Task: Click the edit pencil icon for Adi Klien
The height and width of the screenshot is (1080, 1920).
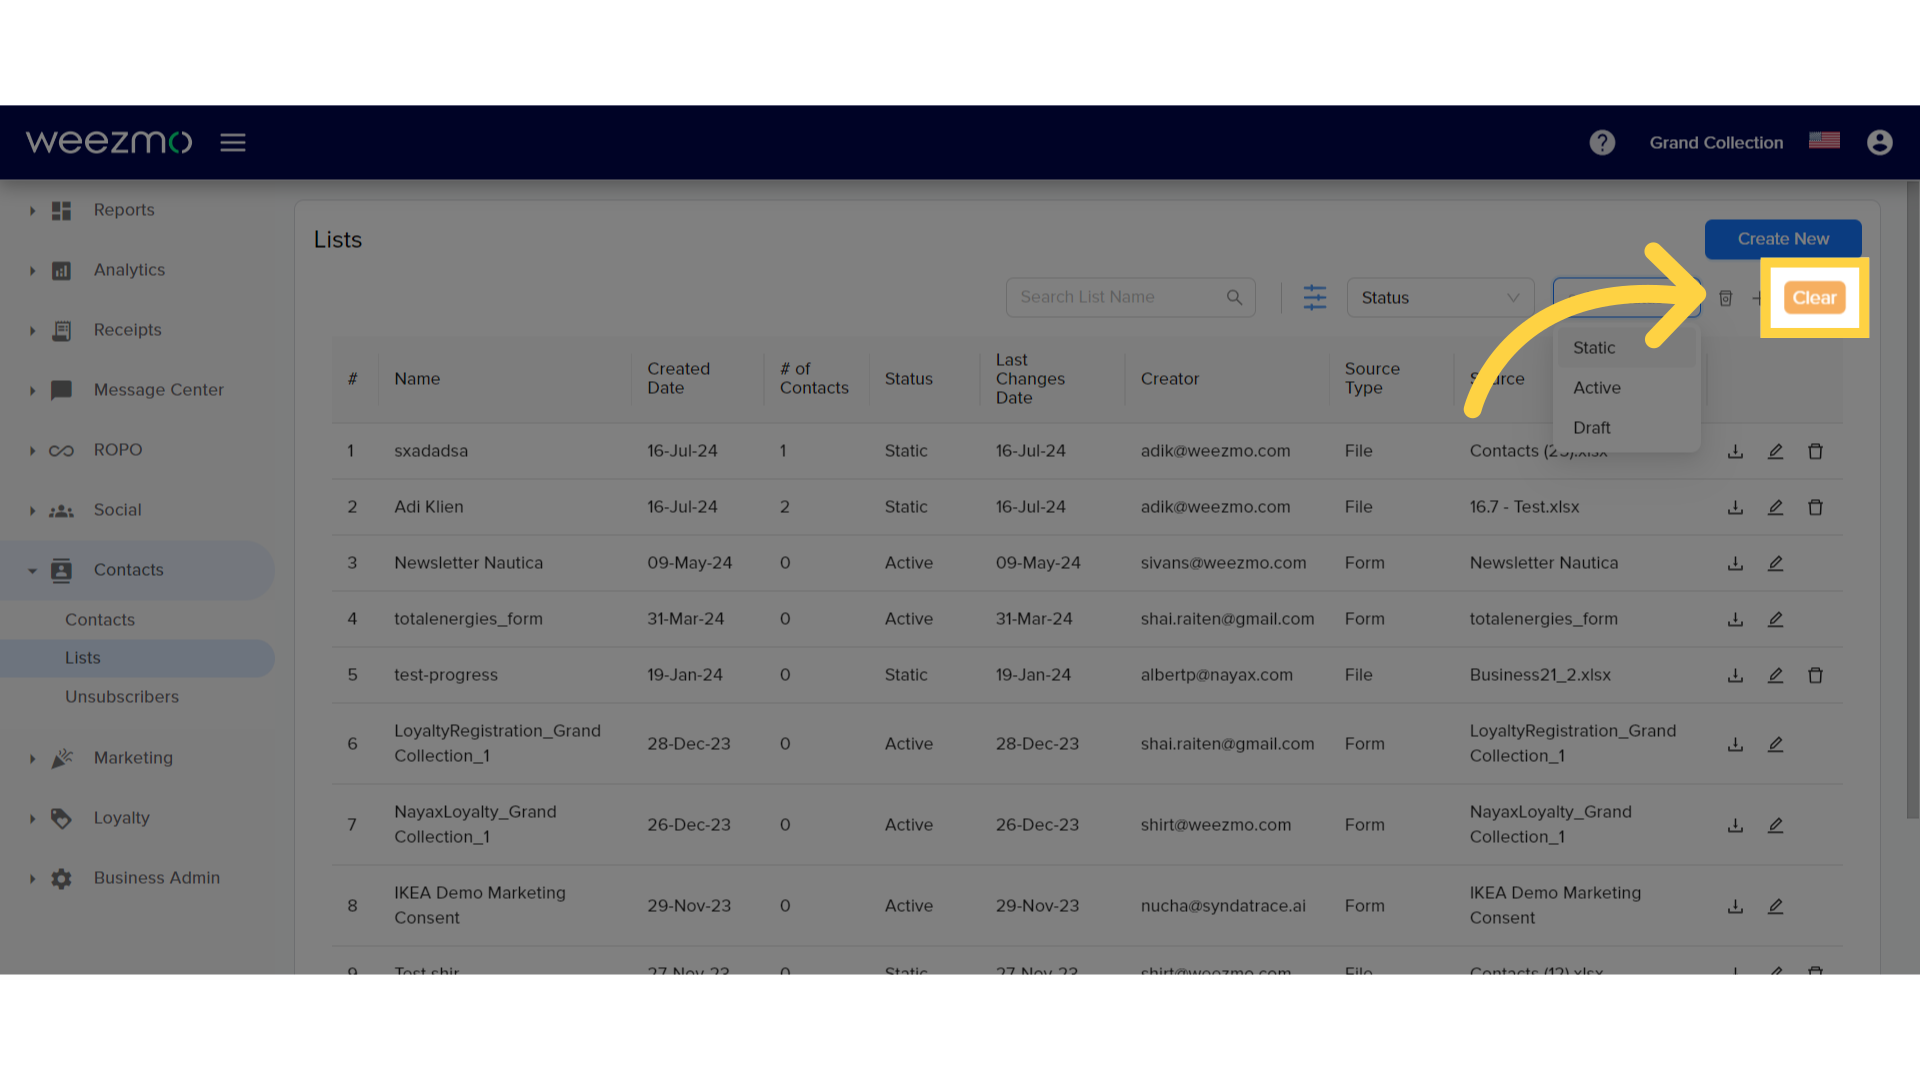Action: 1776,506
